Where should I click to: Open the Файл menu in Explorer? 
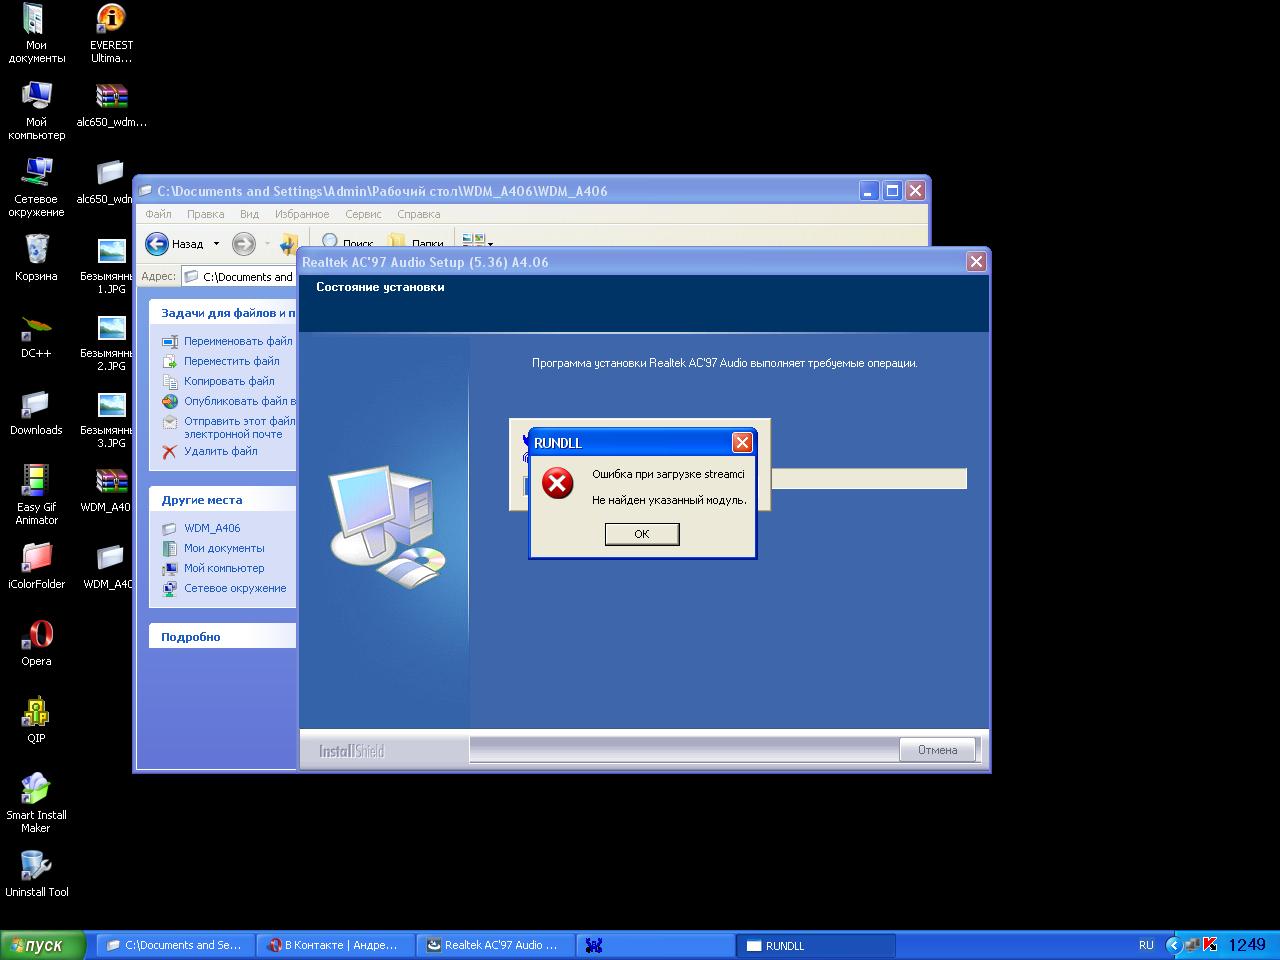pos(158,214)
